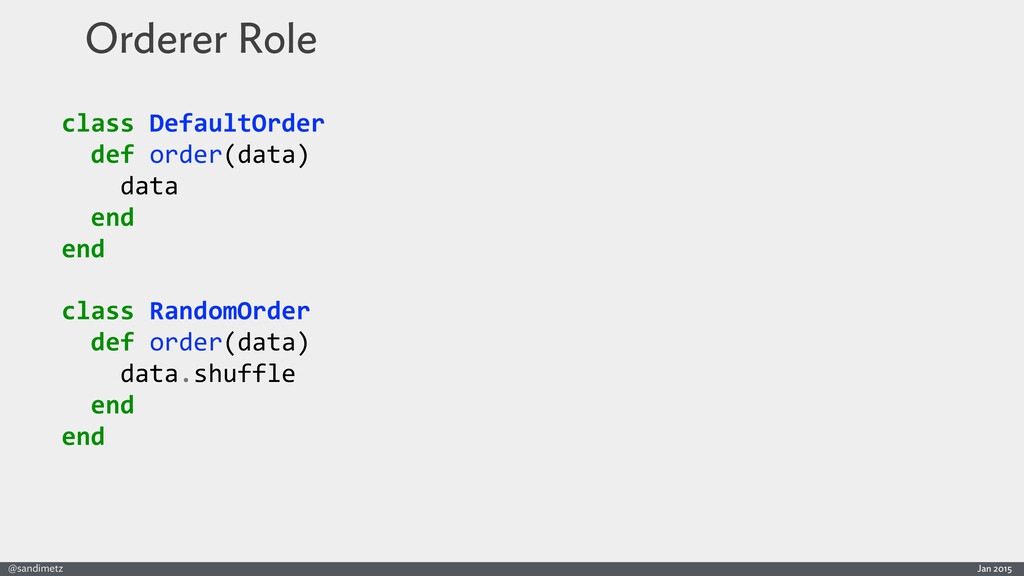Click the final "end" closing RandomOrder class
The width and height of the screenshot is (1024, 576).
click(x=83, y=437)
